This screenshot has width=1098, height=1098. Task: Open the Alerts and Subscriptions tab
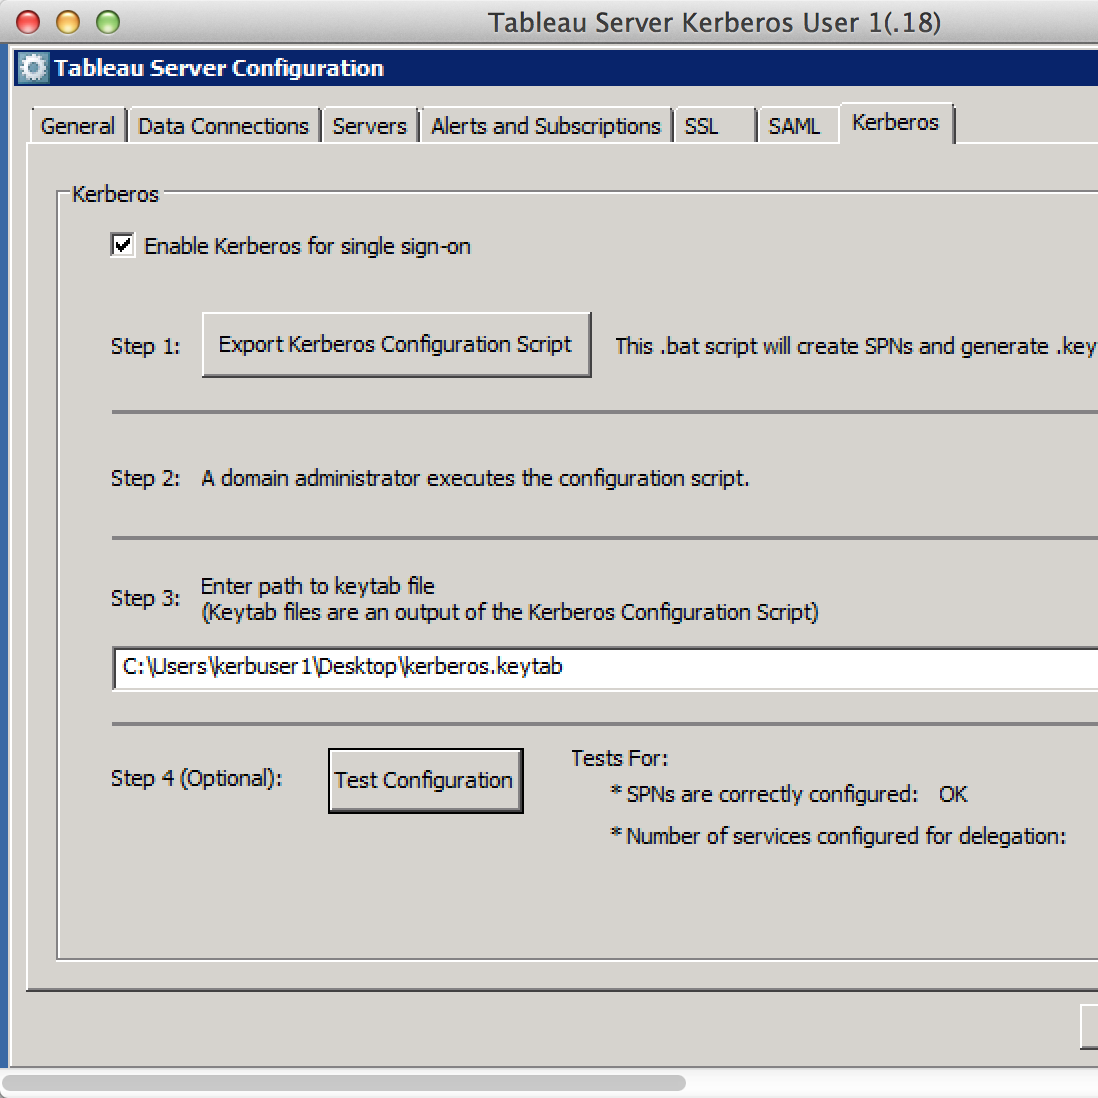[x=545, y=126]
